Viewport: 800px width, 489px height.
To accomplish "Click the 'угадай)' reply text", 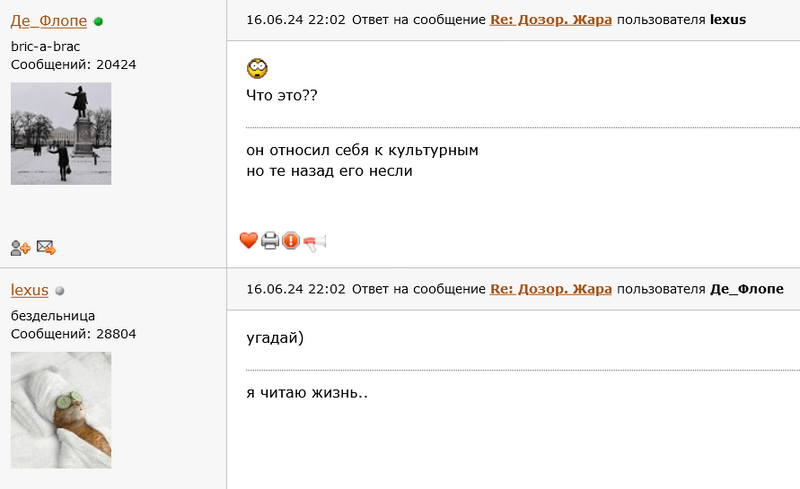I will [x=275, y=338].
